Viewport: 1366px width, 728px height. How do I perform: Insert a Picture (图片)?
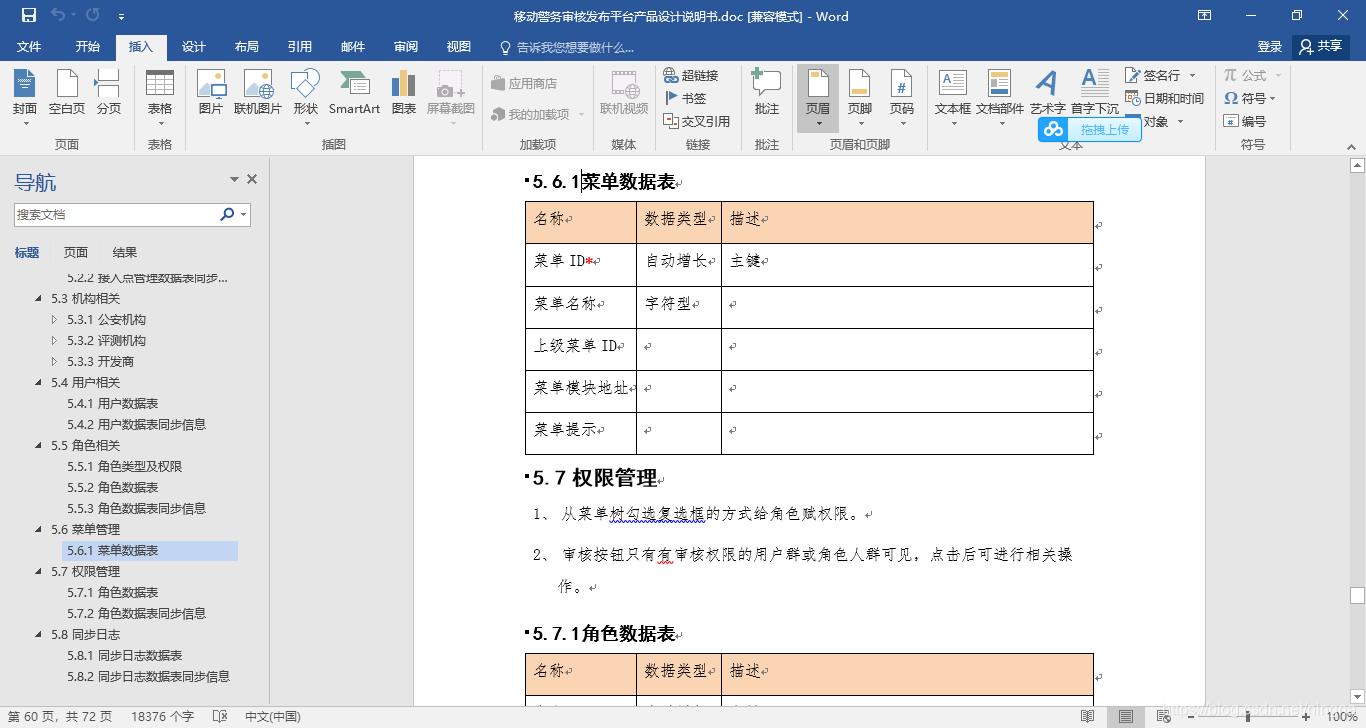(x=211, y=92)
